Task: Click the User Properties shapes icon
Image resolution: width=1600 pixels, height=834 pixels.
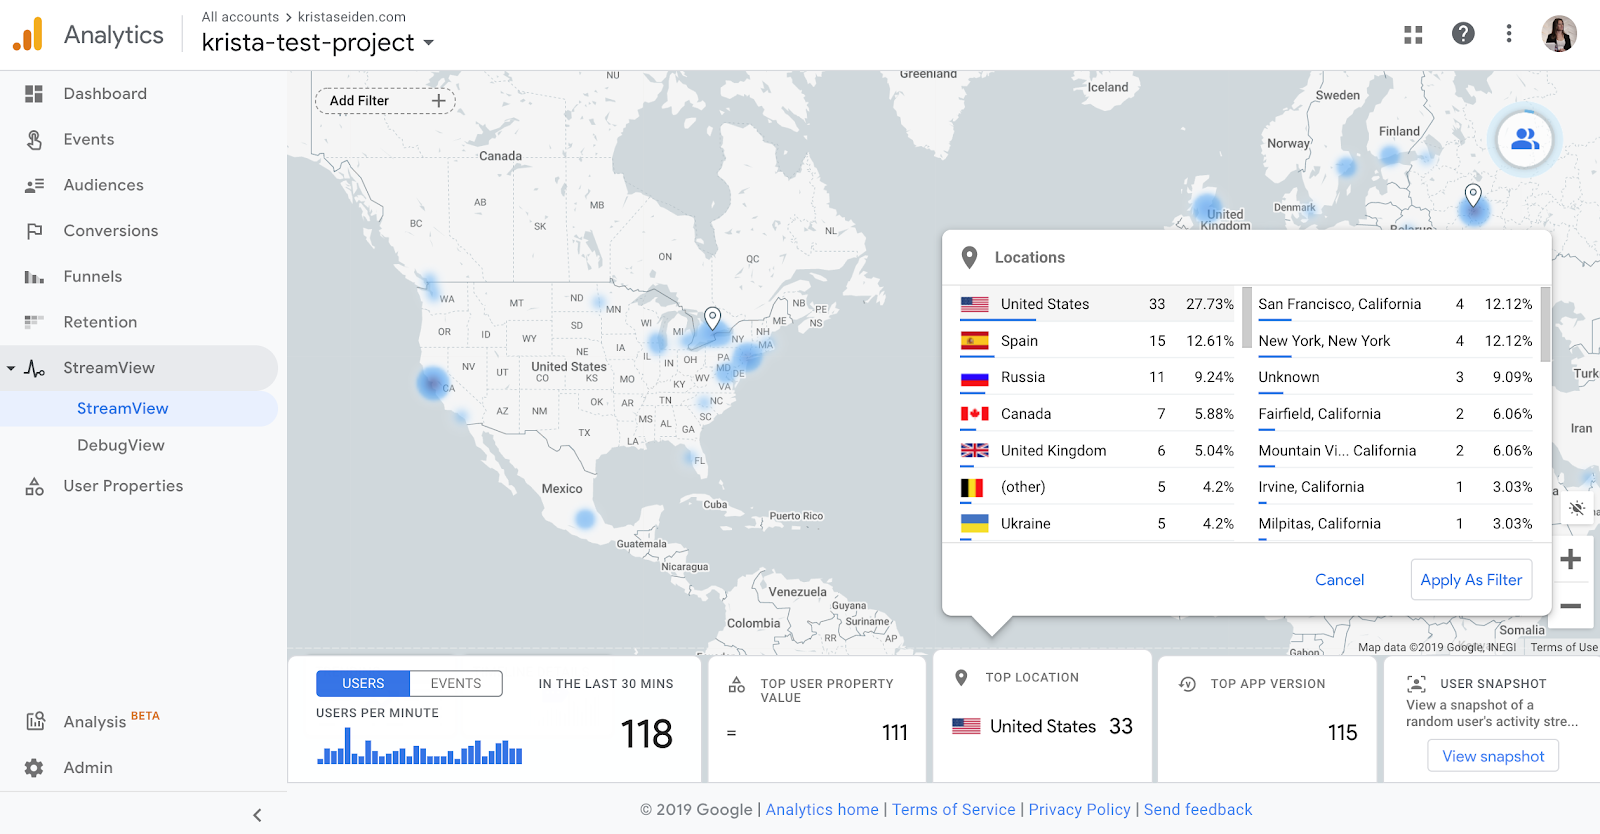Action: (x=34, y=487)
